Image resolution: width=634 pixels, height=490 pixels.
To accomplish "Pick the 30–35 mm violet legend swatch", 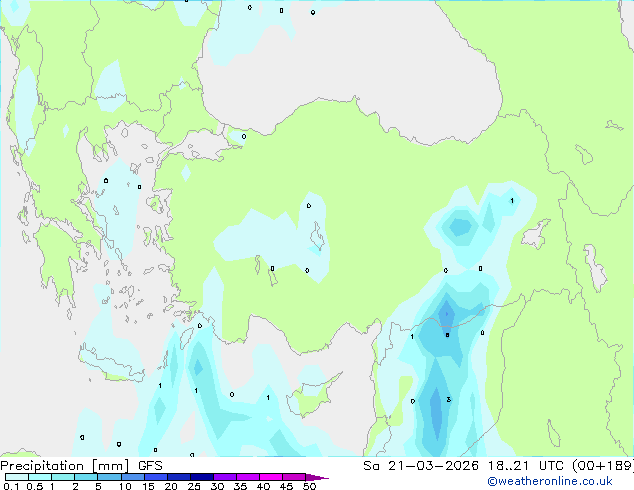I will 225,477.
